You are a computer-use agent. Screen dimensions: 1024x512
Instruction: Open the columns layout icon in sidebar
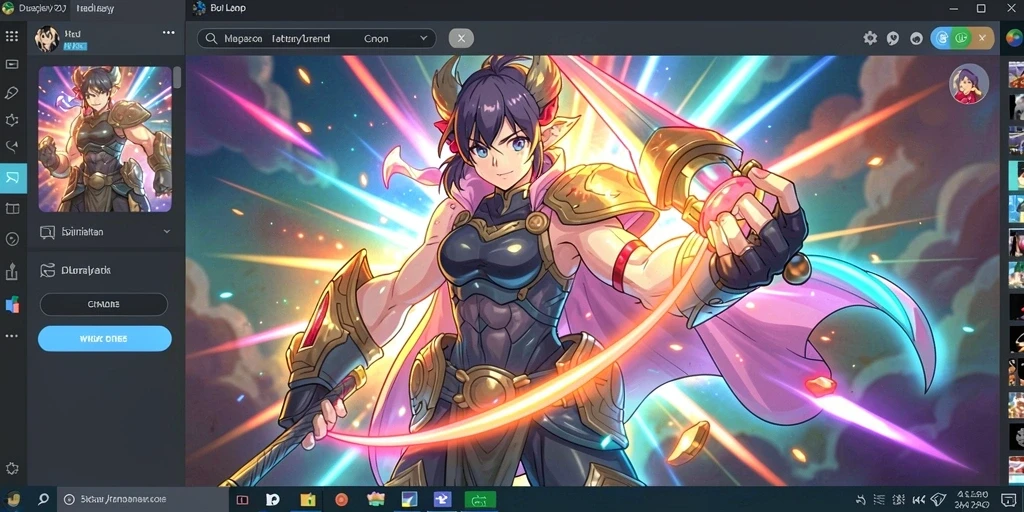pyautogui.click(x=11, y=209)
